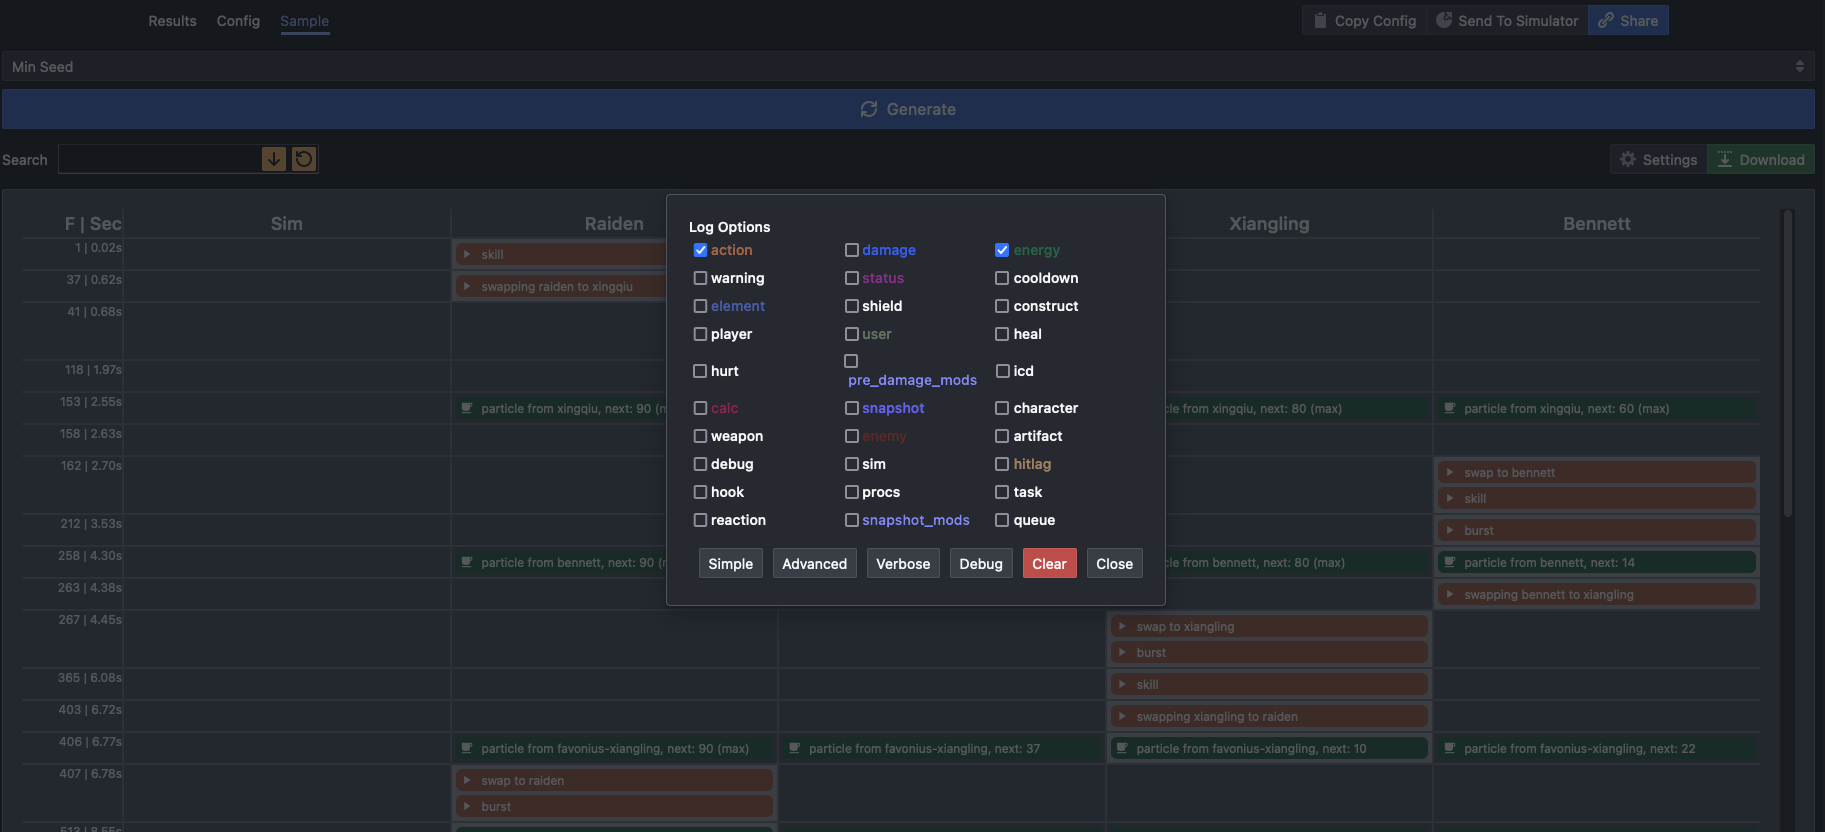1825x832 pixels.
Task: Click the search reset circular arrow icon
Action: click(x=304, y=159)
